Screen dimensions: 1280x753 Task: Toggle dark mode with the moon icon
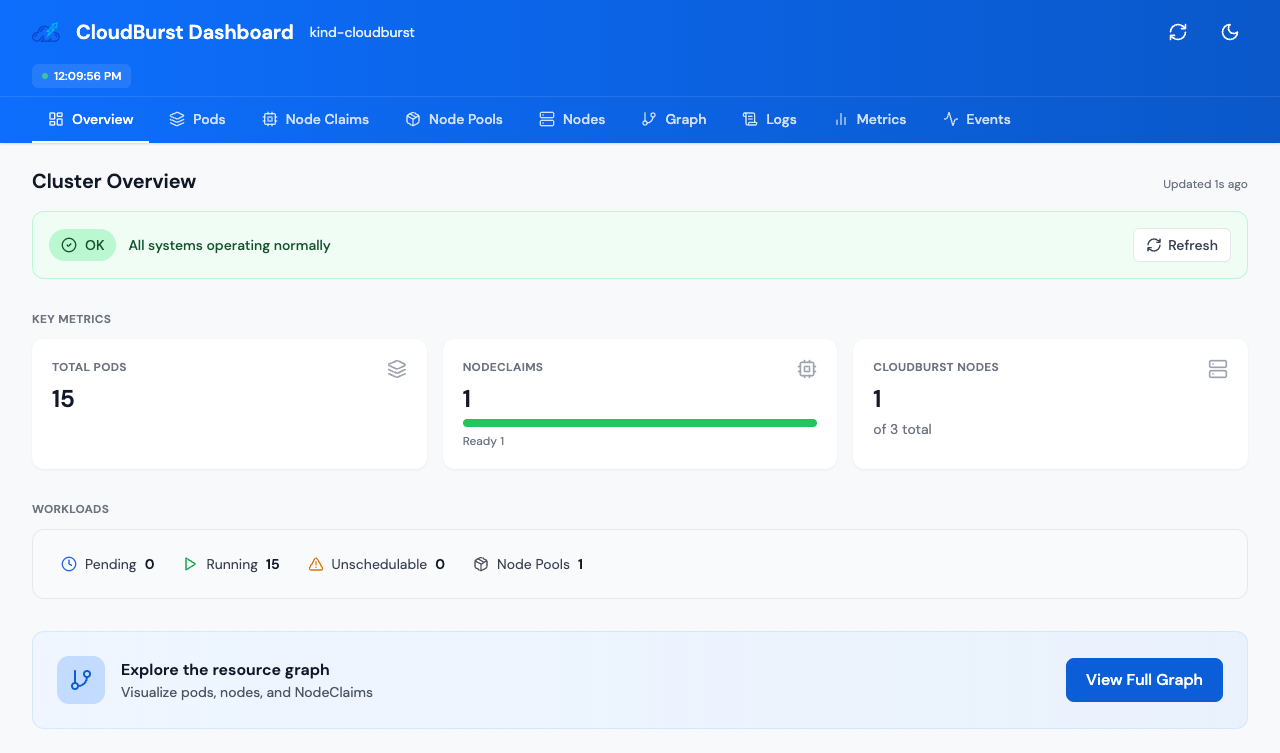click(x=1230, y=32)
